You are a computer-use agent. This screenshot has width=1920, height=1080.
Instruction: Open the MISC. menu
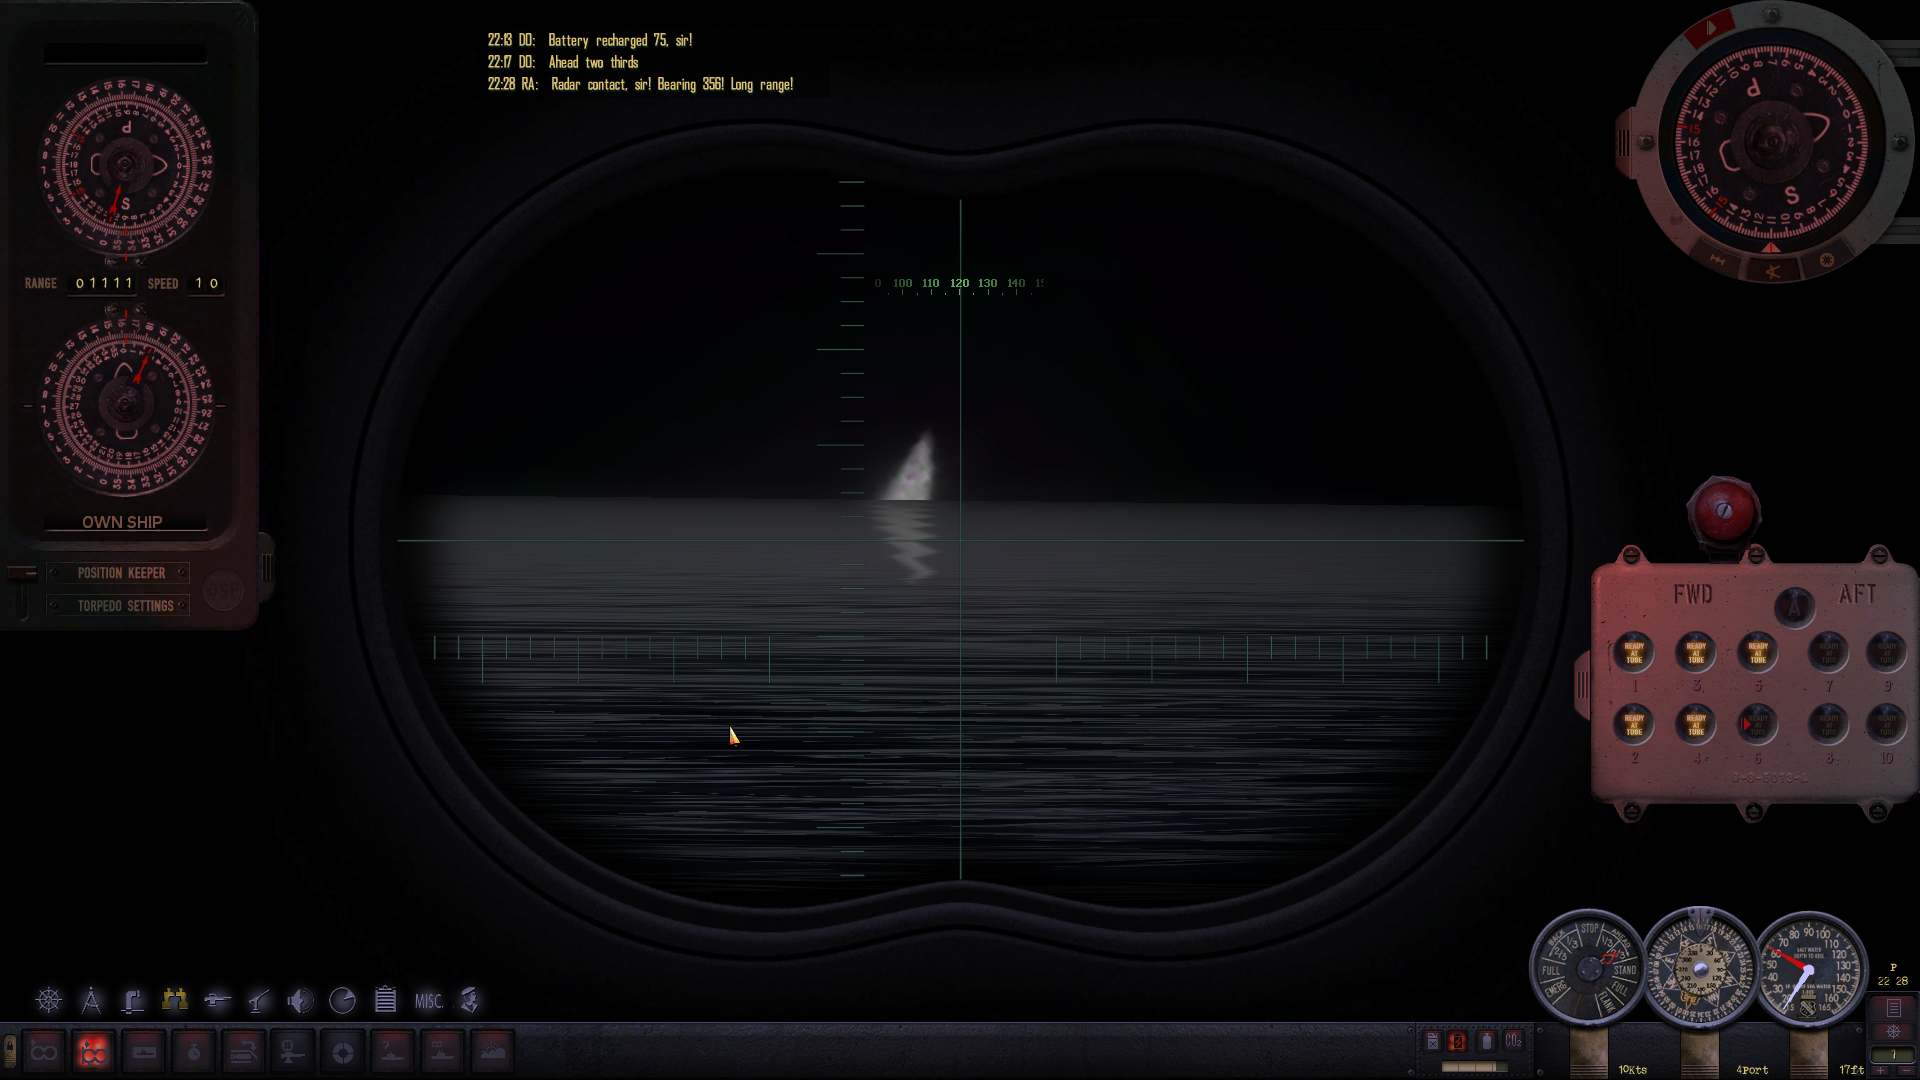tap(428, 1001)
